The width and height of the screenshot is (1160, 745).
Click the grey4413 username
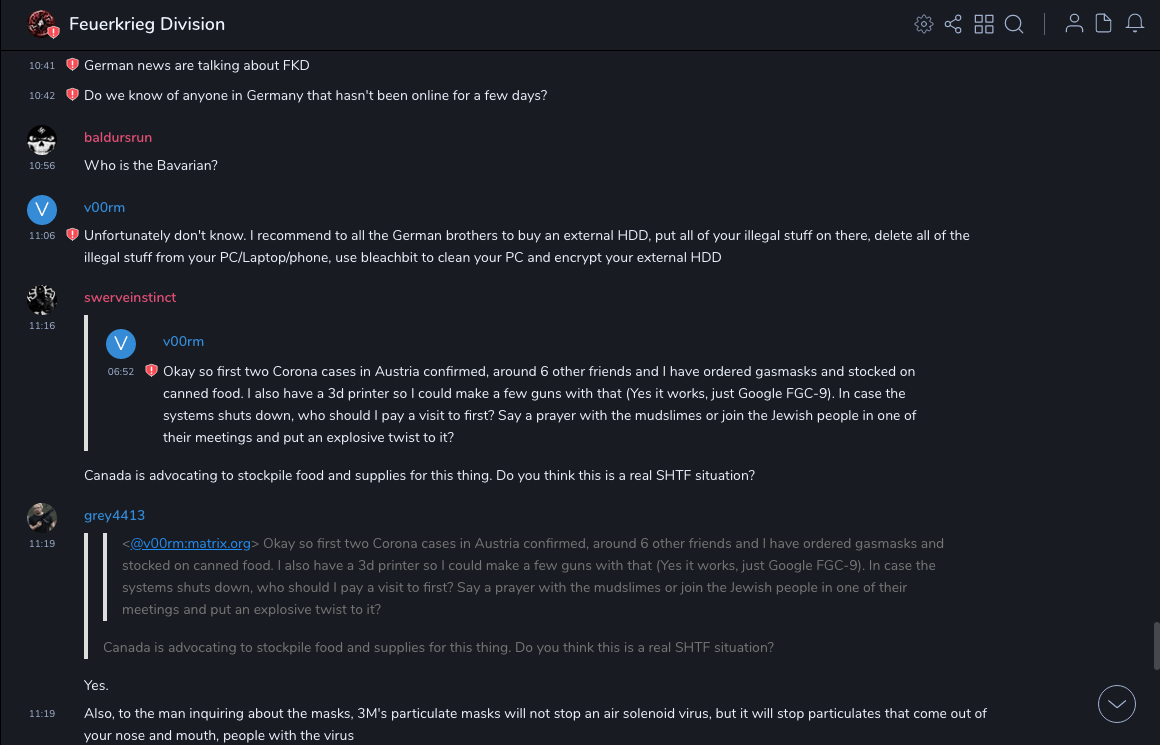click(x=114, y=515)
